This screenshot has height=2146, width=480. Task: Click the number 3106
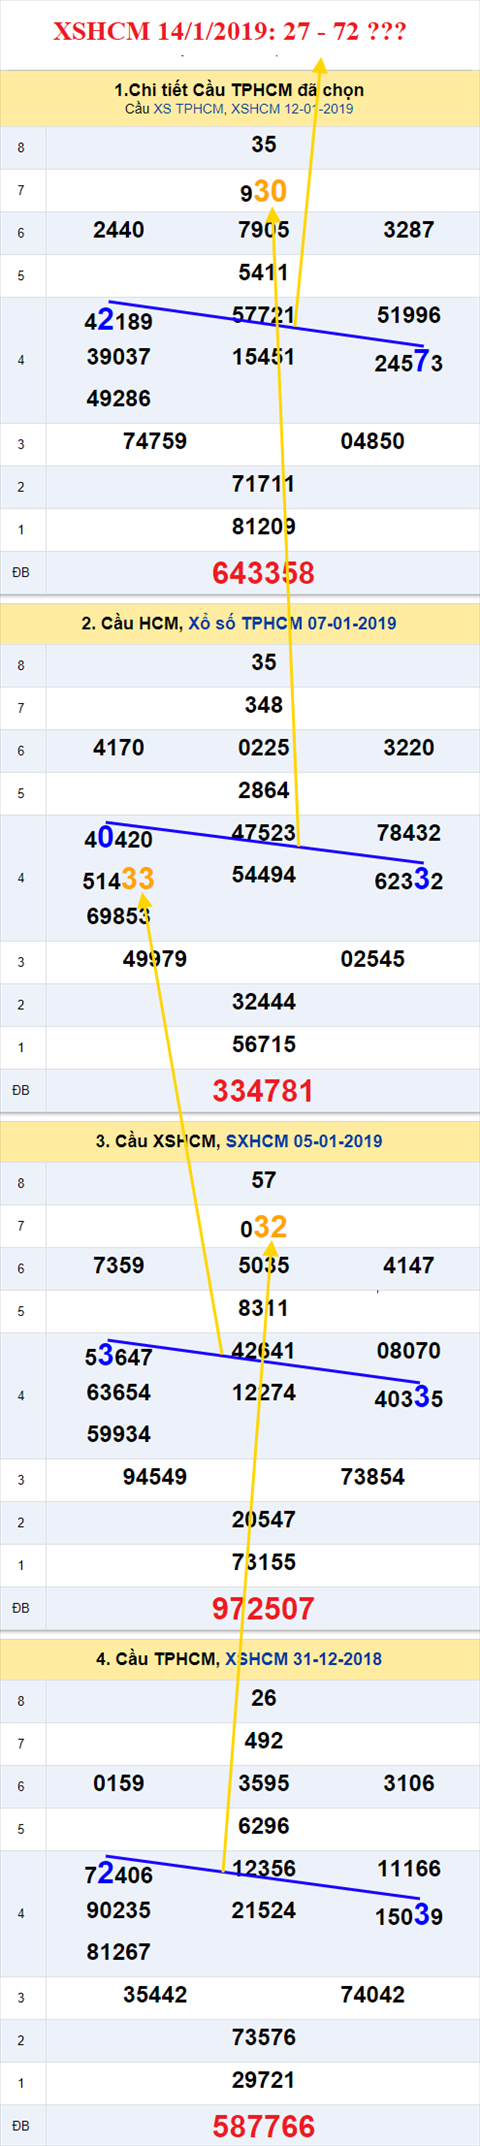point(409,1784)
